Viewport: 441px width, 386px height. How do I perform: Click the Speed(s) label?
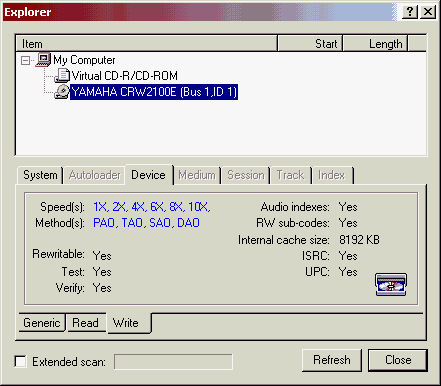(62, 207)
